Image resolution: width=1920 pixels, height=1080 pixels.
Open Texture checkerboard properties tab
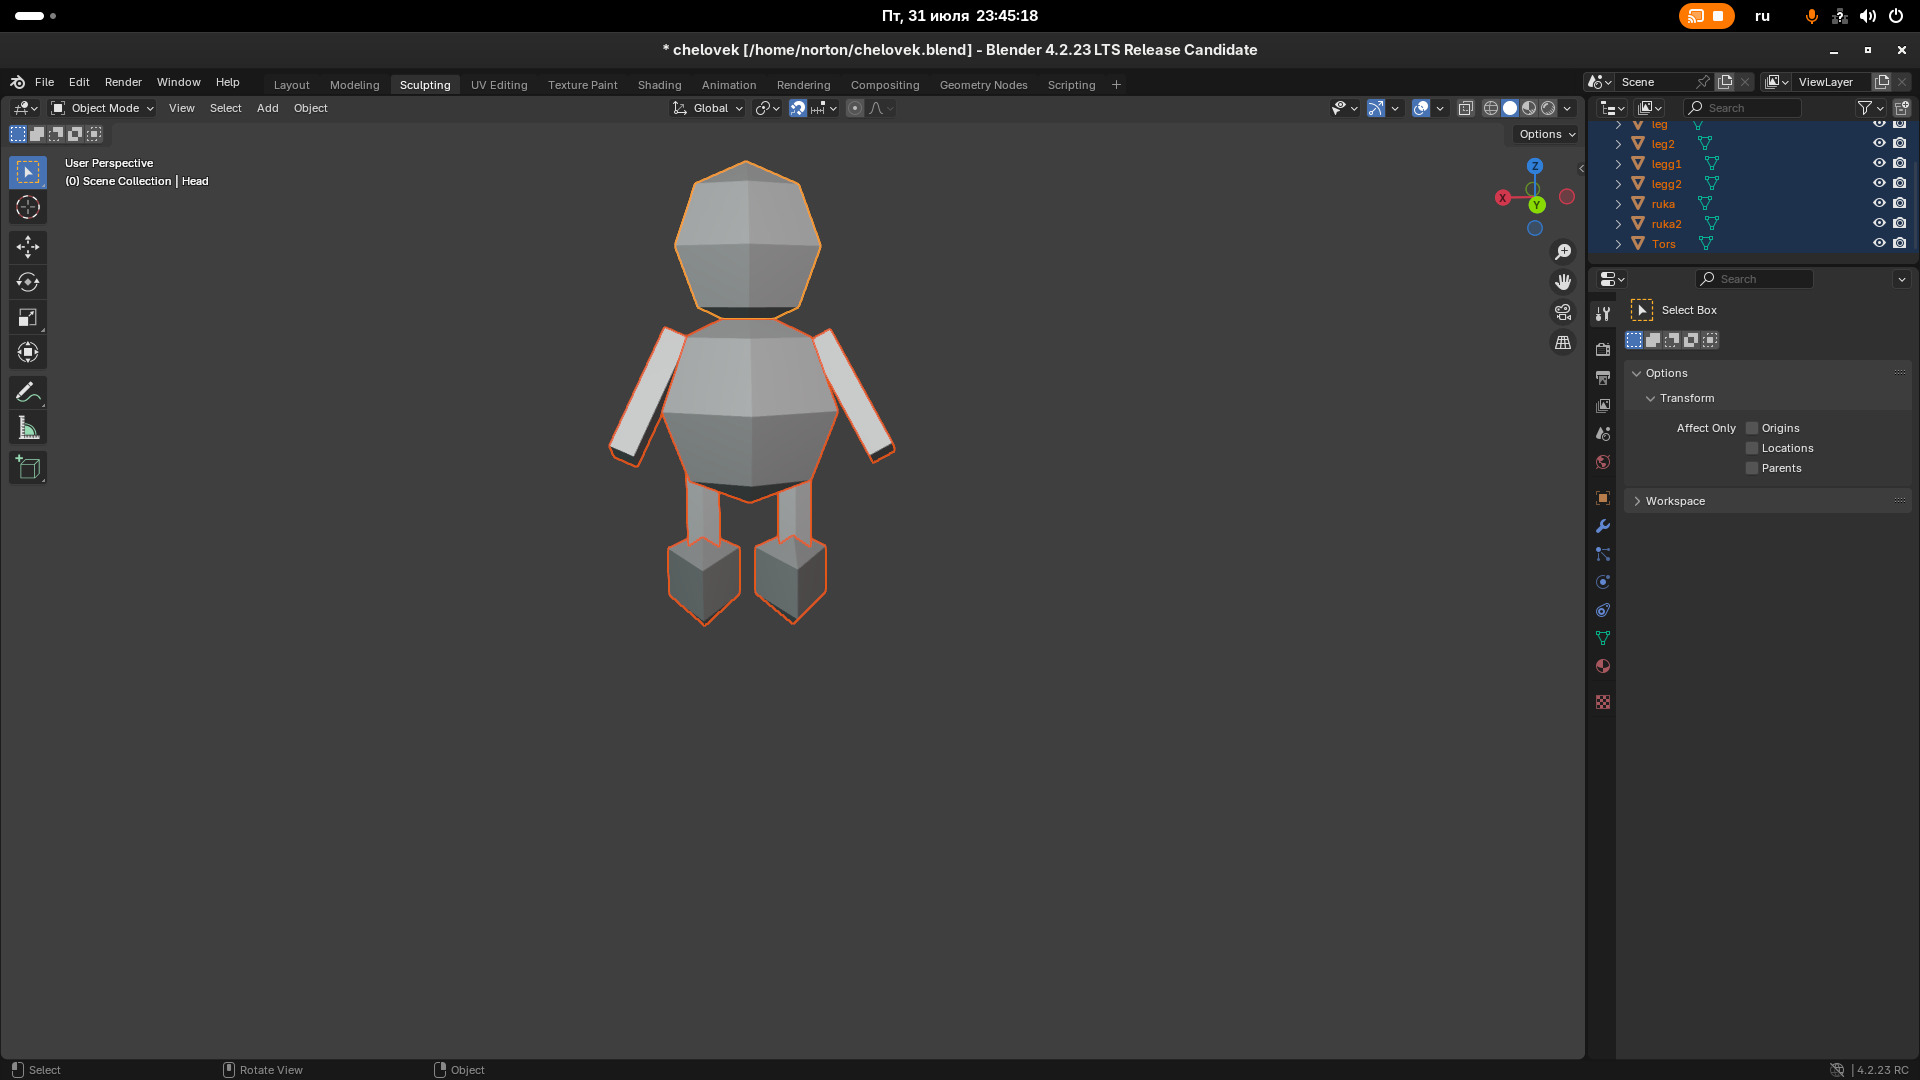(1603, 702)
